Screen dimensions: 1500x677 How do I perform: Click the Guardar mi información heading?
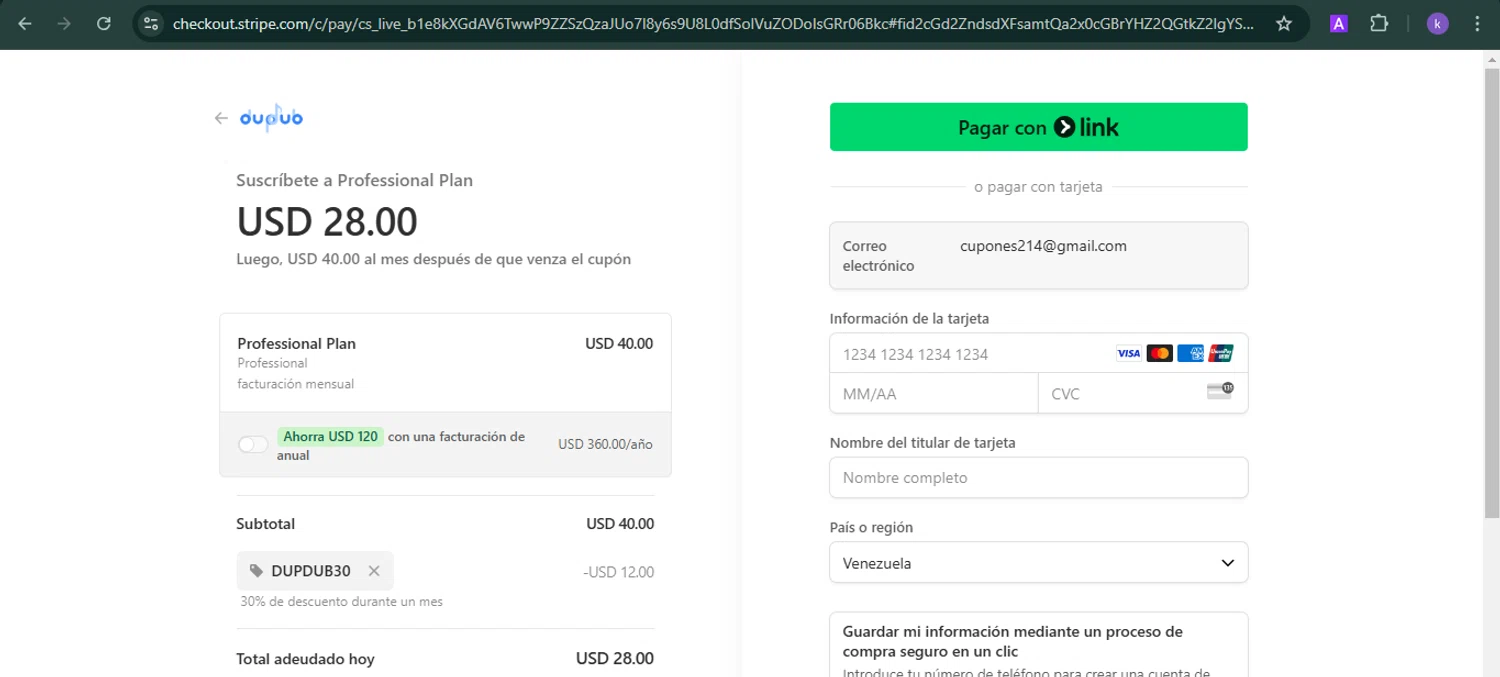coord(1013,641)
